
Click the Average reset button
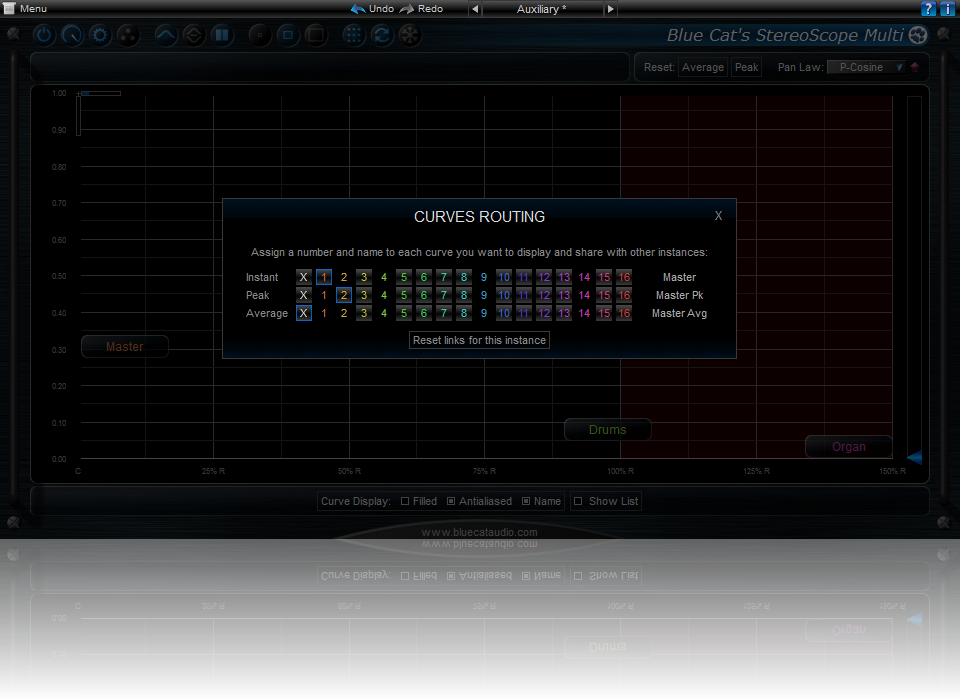pos(702,68)
